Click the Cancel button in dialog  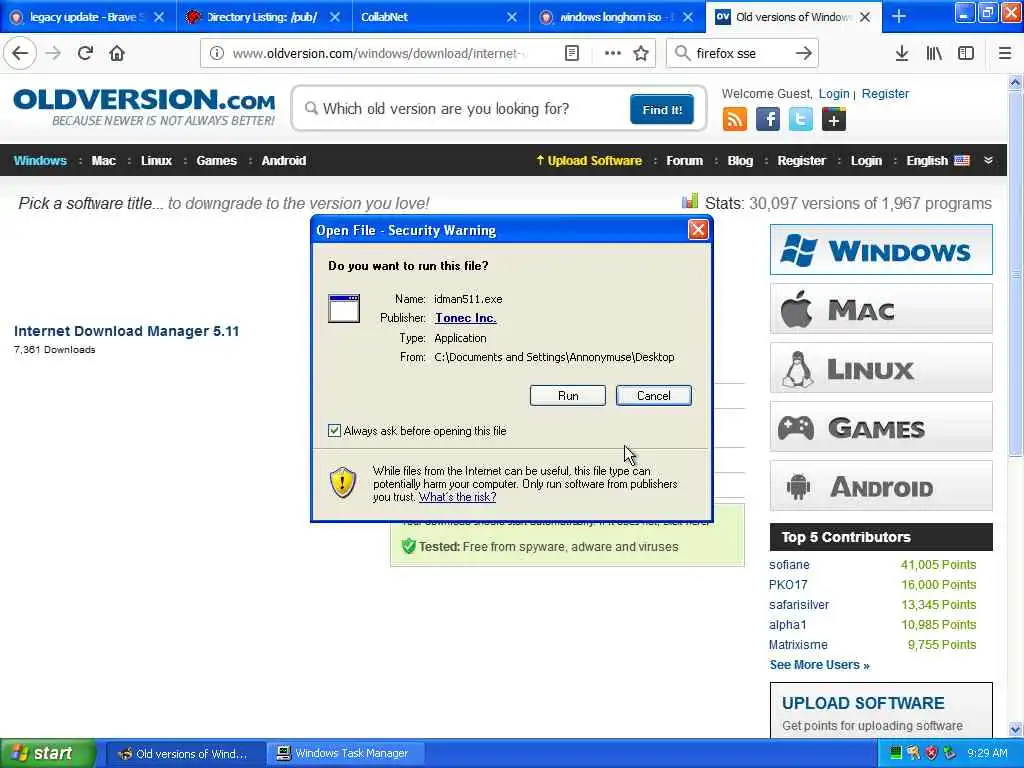pyautogui.click(x=653, y=396)
